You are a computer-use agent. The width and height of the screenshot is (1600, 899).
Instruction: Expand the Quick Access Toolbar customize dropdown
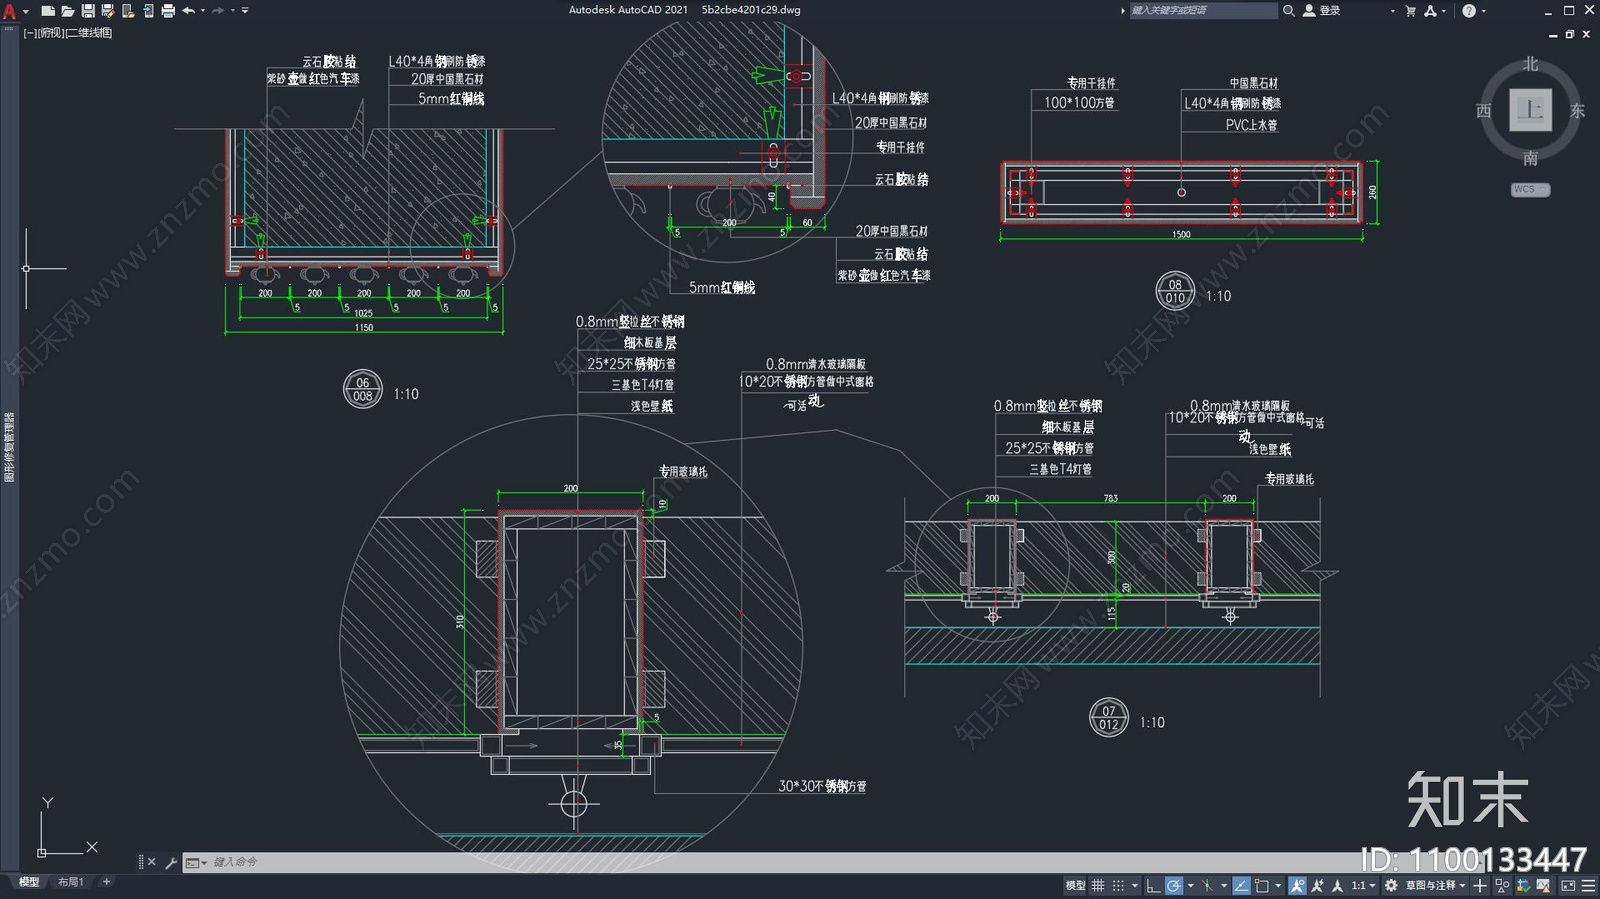tap(245, 11)
